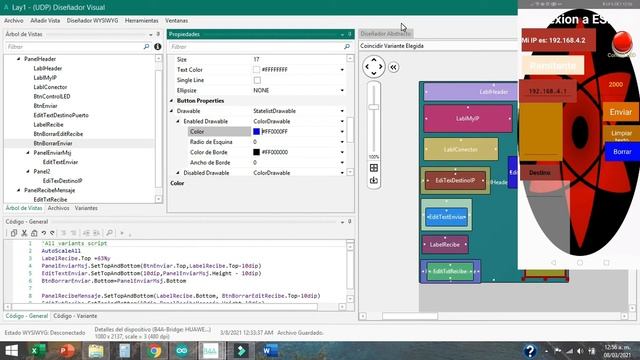The width and height of the screenshot is (640, 360).
Task: Open the Archivo menu
Action: click(13, 20)
